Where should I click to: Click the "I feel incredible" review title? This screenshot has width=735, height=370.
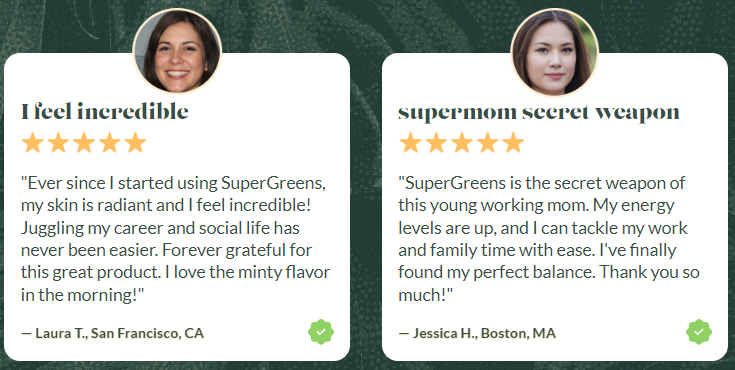click(105, 112)
